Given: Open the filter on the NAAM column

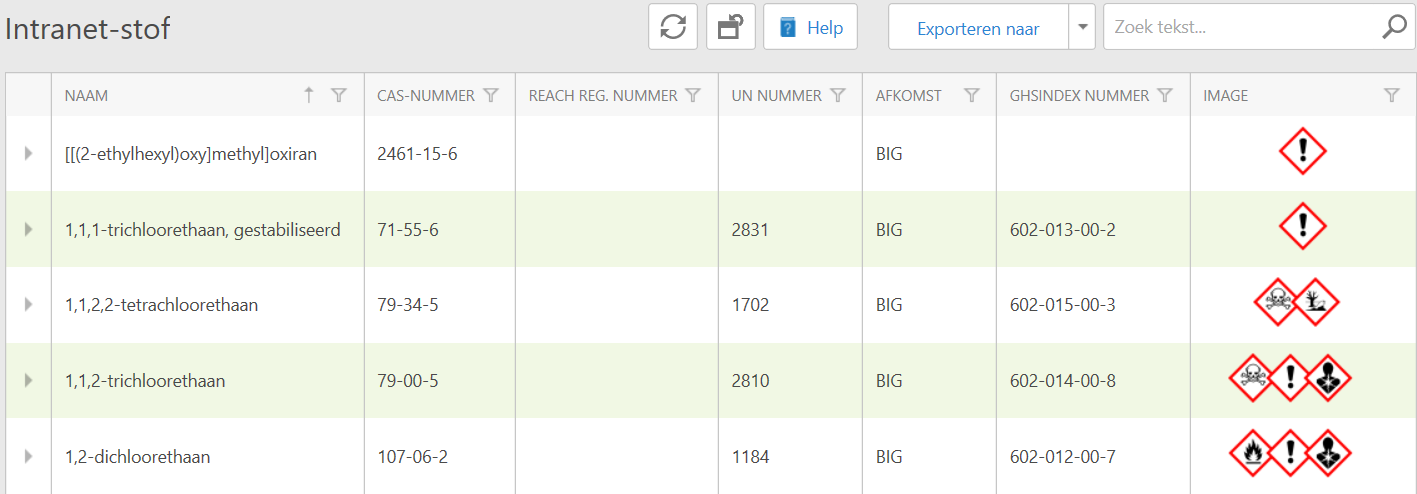Looking at the screenshot, I should click(339, 96).
